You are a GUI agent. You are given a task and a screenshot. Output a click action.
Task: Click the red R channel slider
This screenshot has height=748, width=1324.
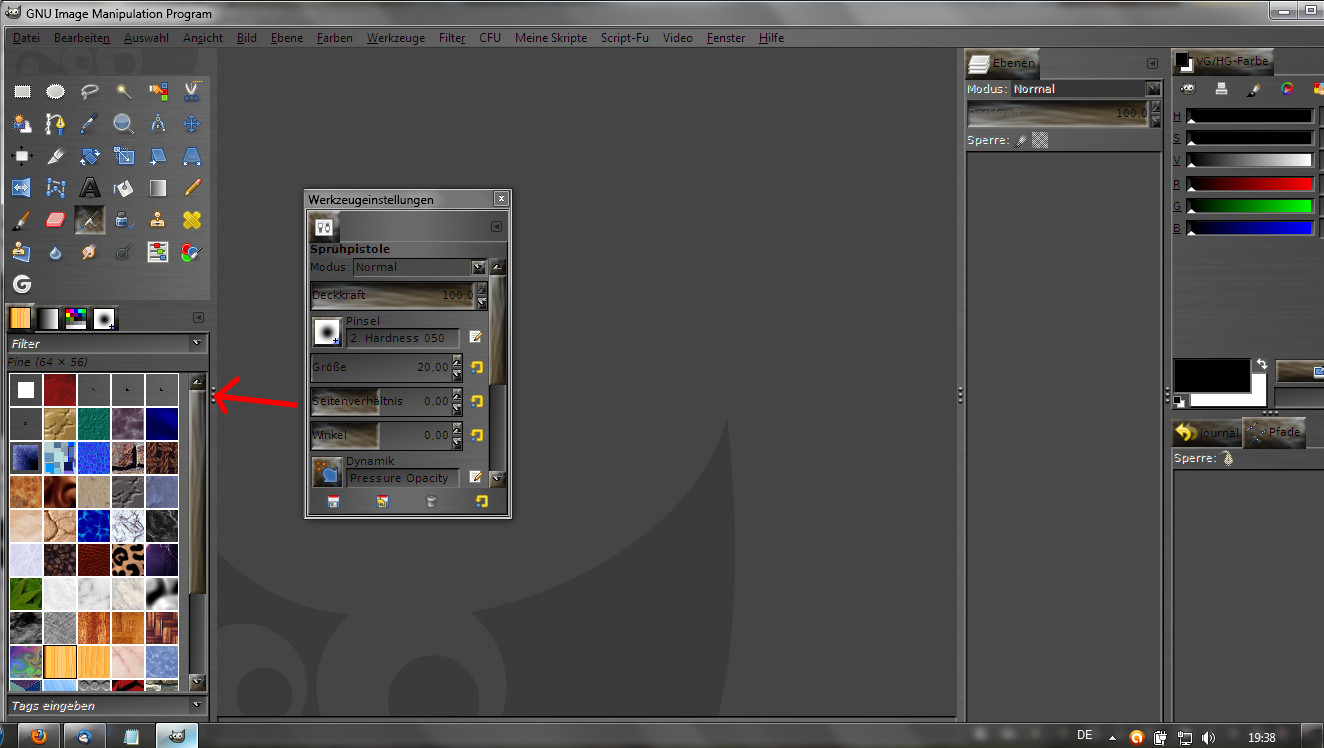pyautogui.click(x=1249, y=184)
